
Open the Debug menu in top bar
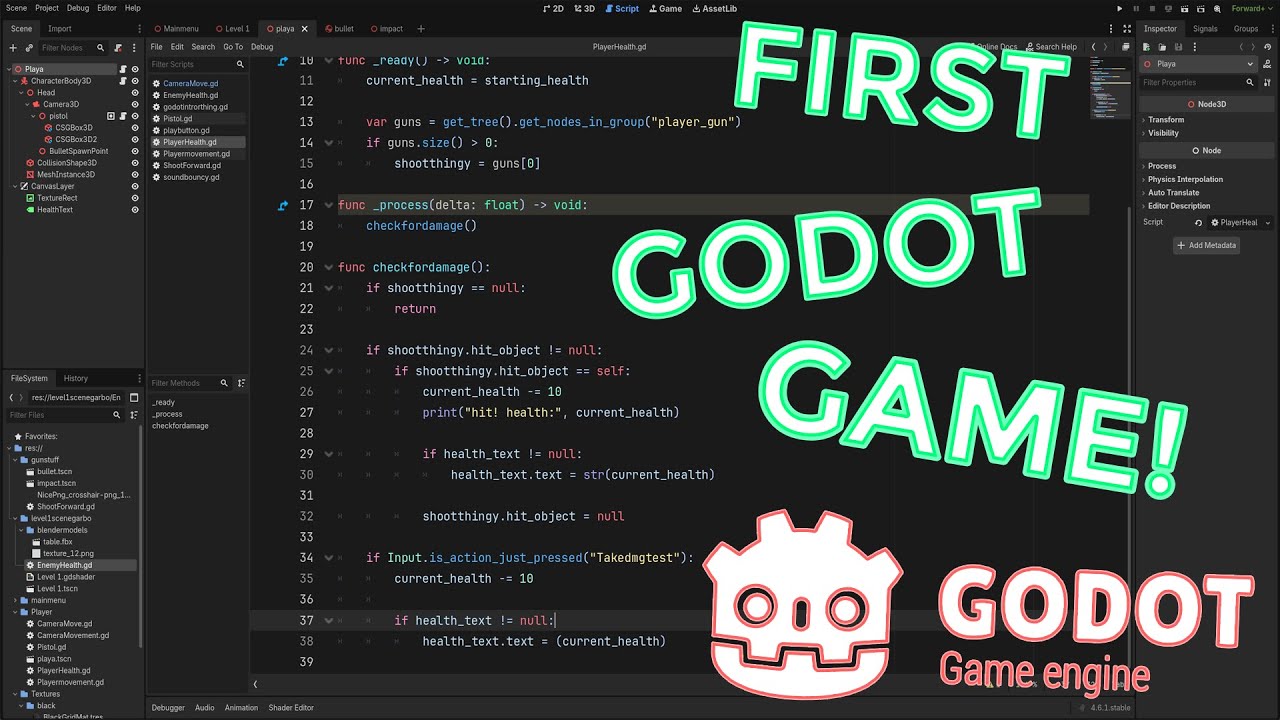pos(77,8)
